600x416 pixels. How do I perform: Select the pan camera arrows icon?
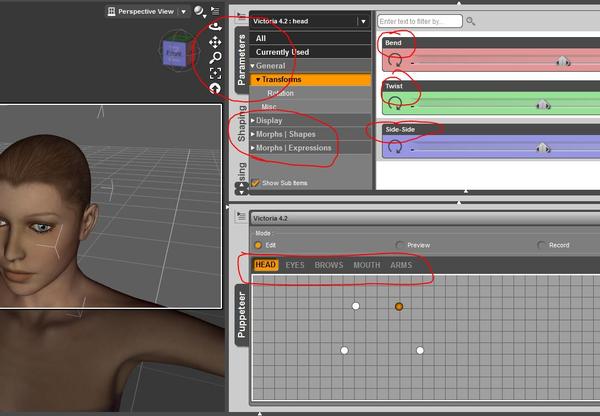pyautogui.click(x=215, y=42)
